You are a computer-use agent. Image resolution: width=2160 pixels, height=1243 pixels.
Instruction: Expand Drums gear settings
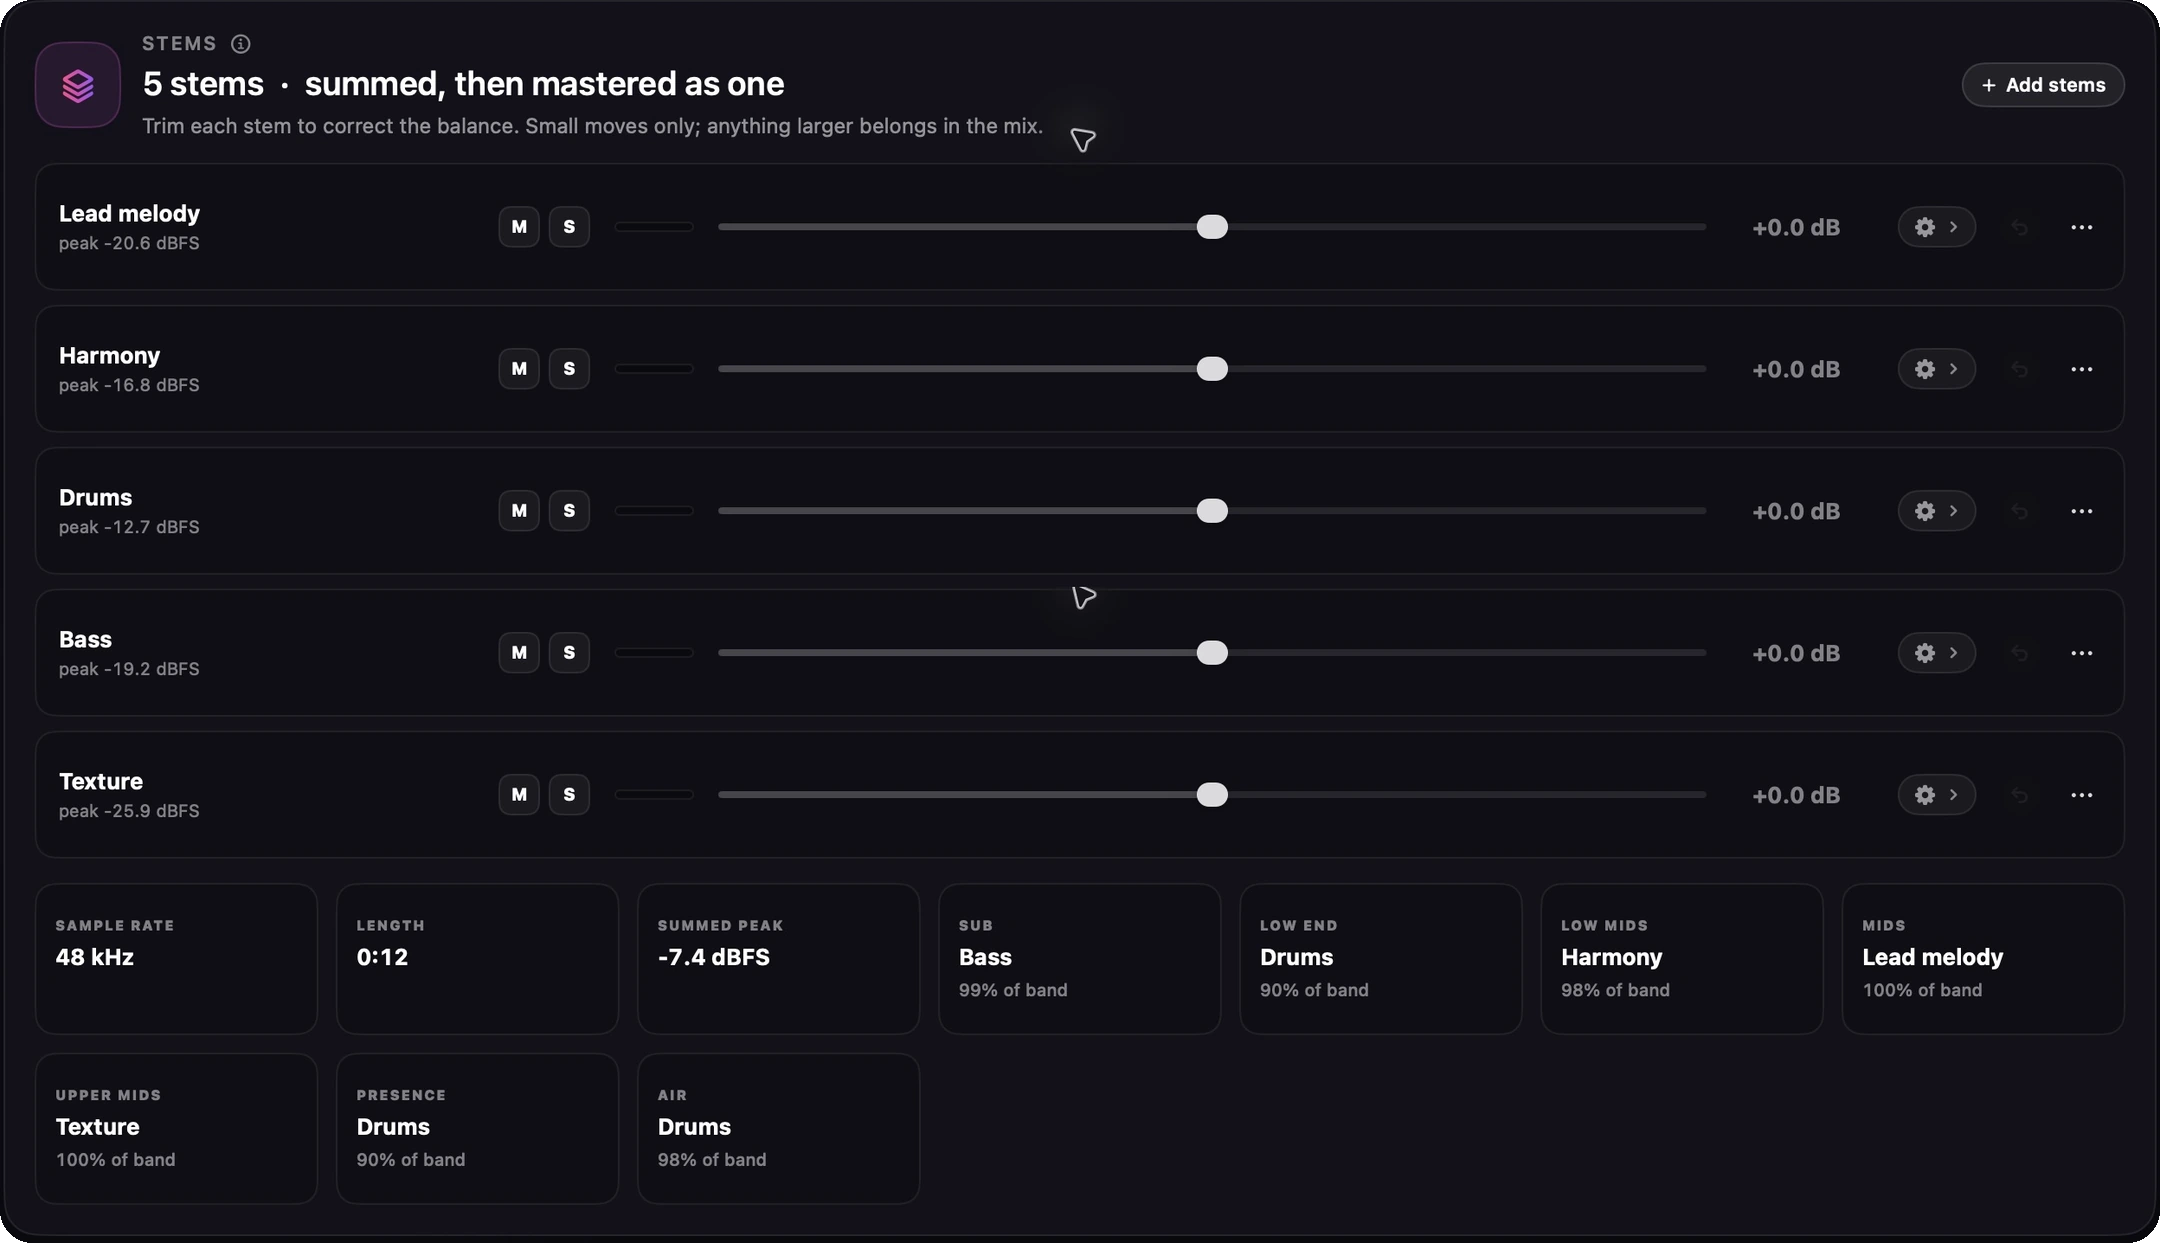click(1937, 511)
